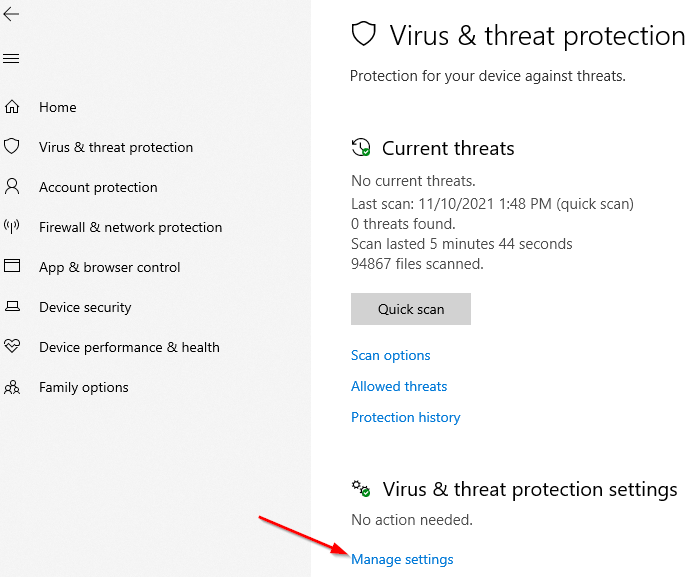695x577 pixels.
Task: Click the App & browser window icon
Action: [12, 266]
